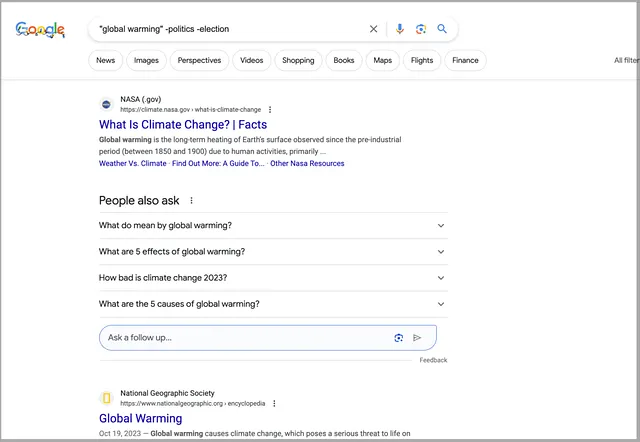Click the nationalgeographic.org URL text

[192, 403]
